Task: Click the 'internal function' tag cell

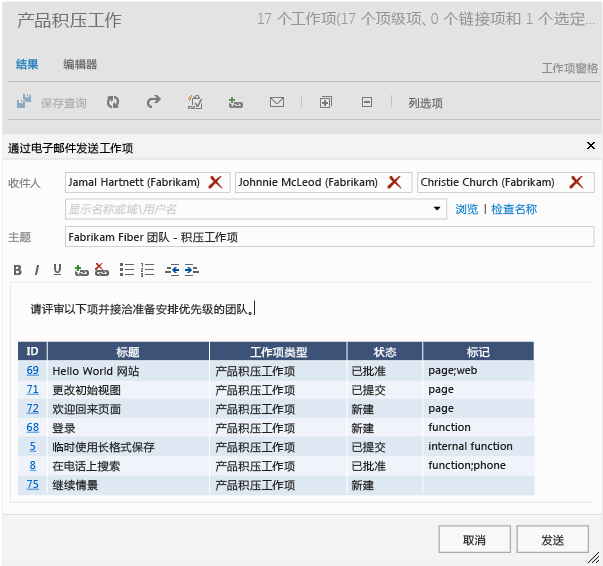Action: click(x=478, y=446)
